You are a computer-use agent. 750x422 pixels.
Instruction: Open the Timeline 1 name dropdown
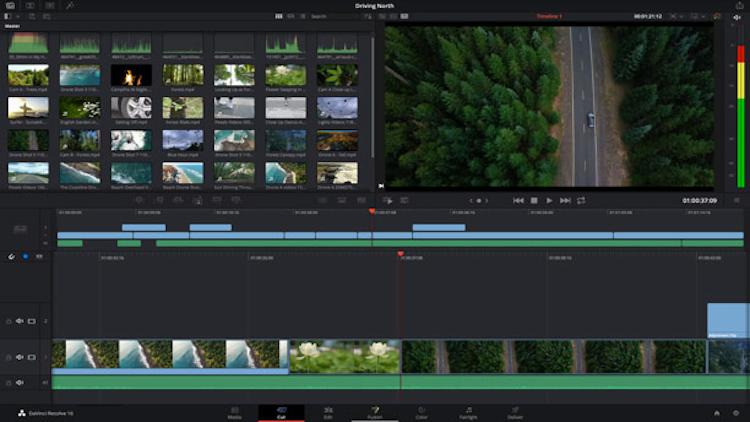[x=549, y=16]
